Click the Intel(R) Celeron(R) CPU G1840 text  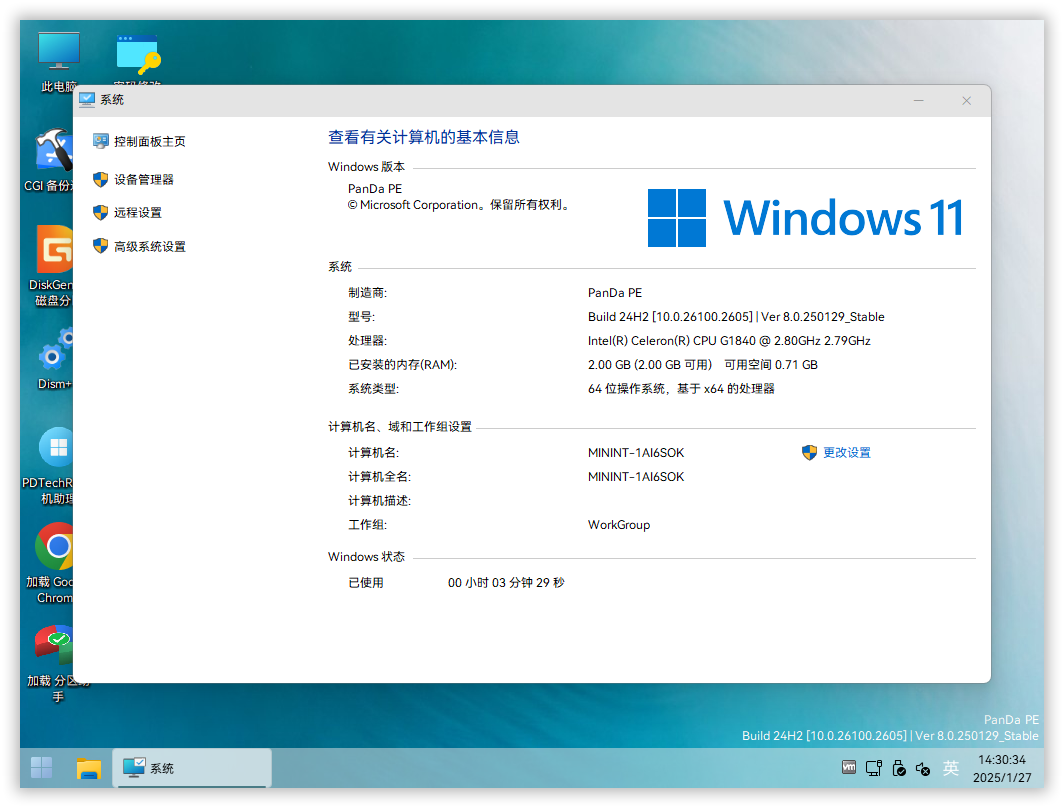(729, 341)
